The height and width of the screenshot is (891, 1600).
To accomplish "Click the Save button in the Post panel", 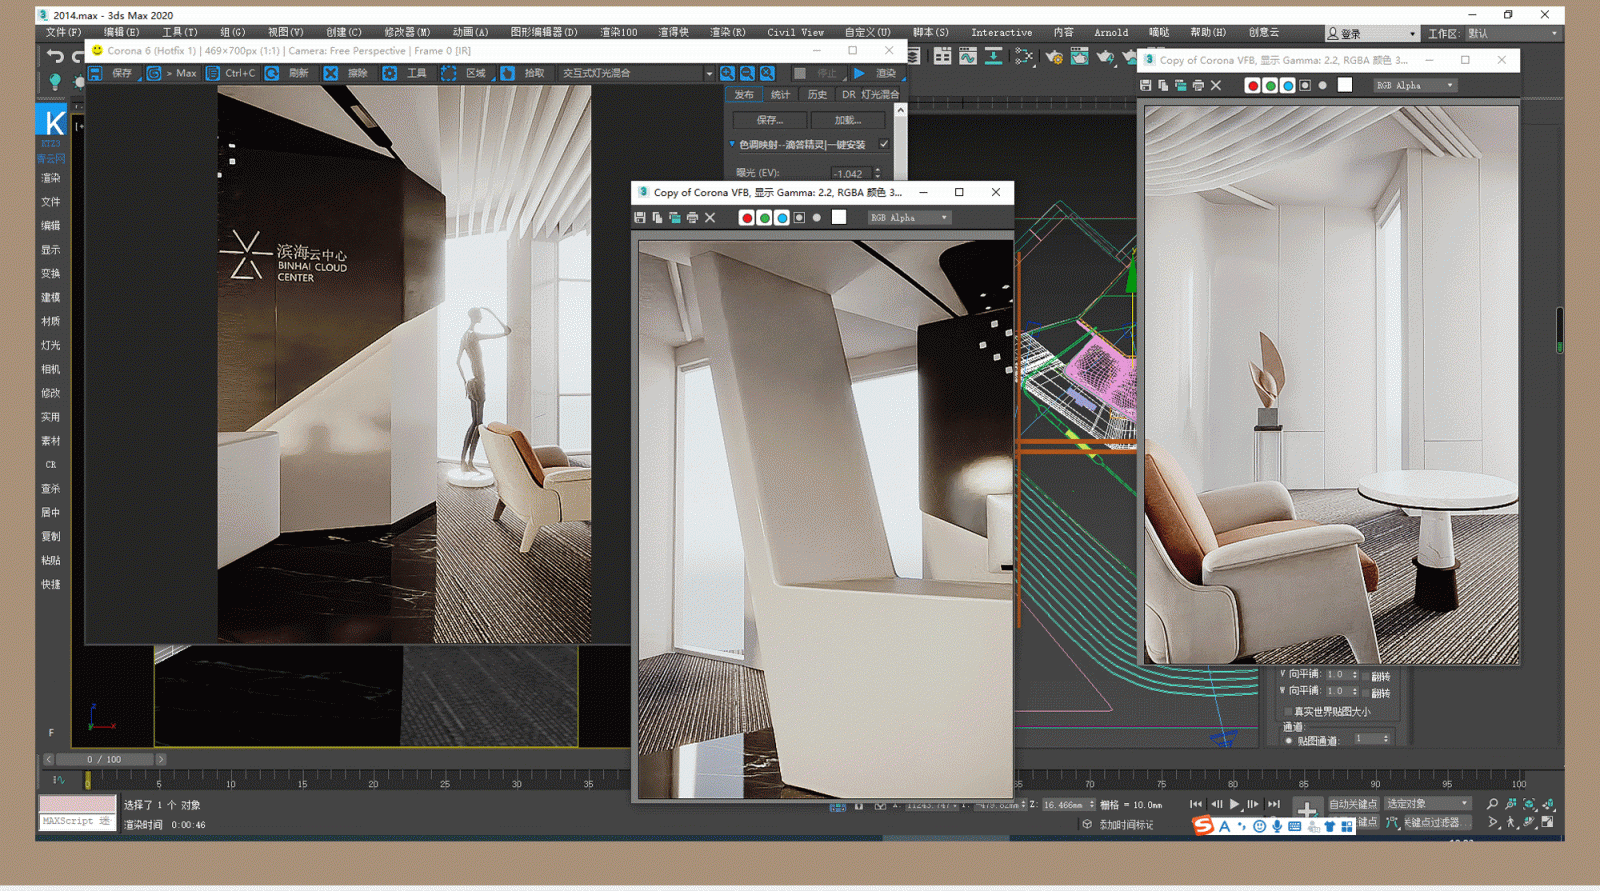I will [x=769, y=120].
